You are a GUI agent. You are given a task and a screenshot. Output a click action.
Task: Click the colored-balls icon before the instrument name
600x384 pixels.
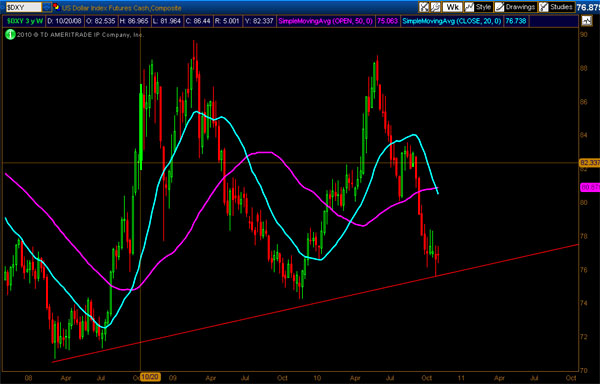tap(56, 7)
